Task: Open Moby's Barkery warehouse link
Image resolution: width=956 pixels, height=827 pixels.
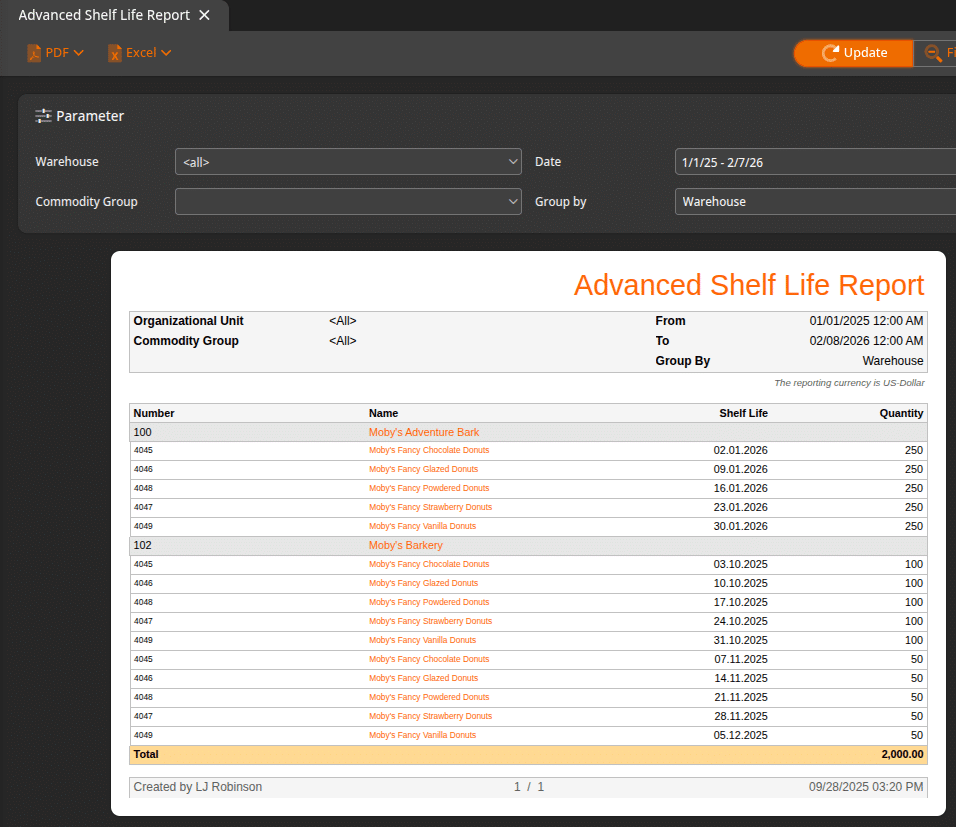Action: click(405, 546)
